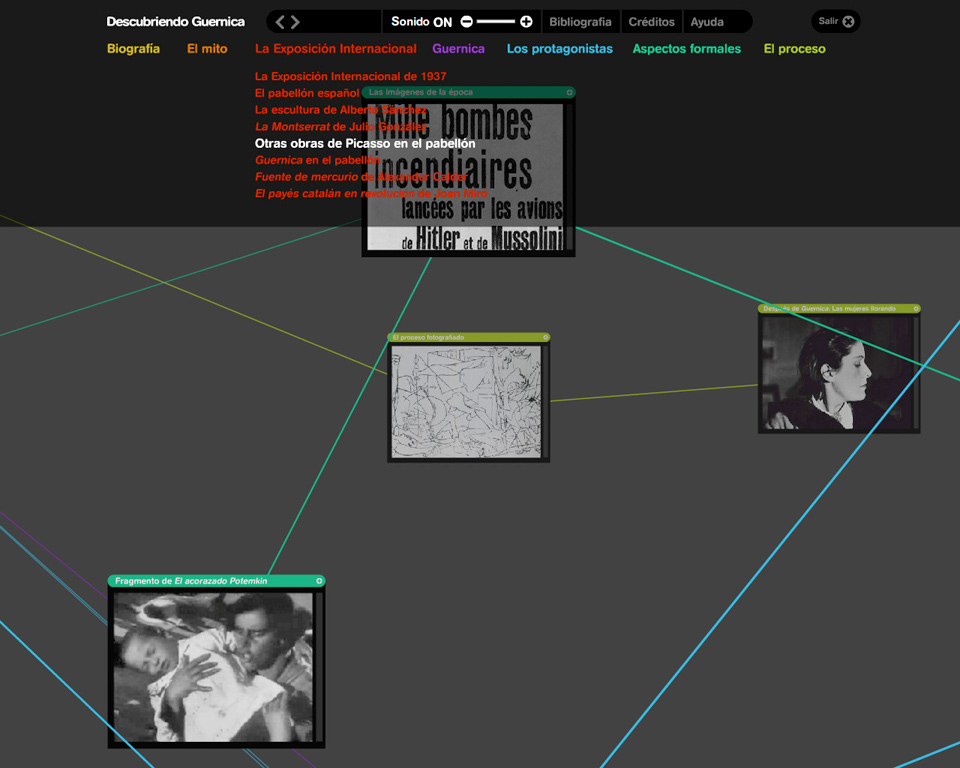The height and width of the screenshot is (768, 960).
Task: Open Créditos
Action: pyautogui.click(x=651, y=22)
